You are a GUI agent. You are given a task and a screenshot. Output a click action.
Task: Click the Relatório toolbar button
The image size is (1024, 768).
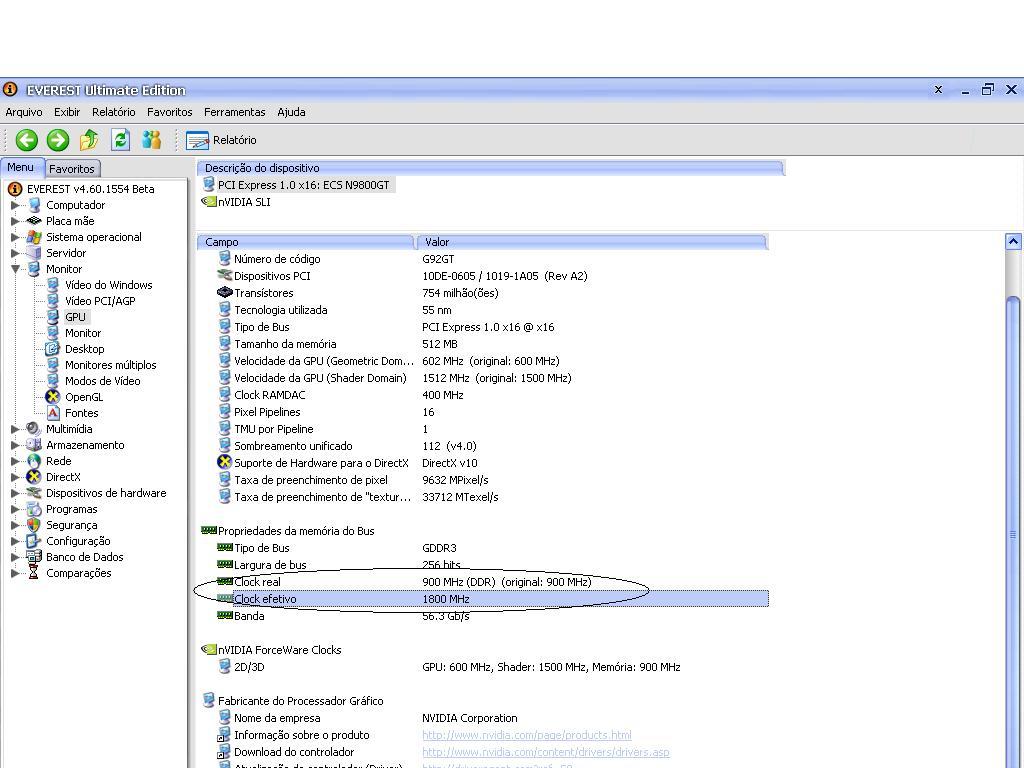221,140
